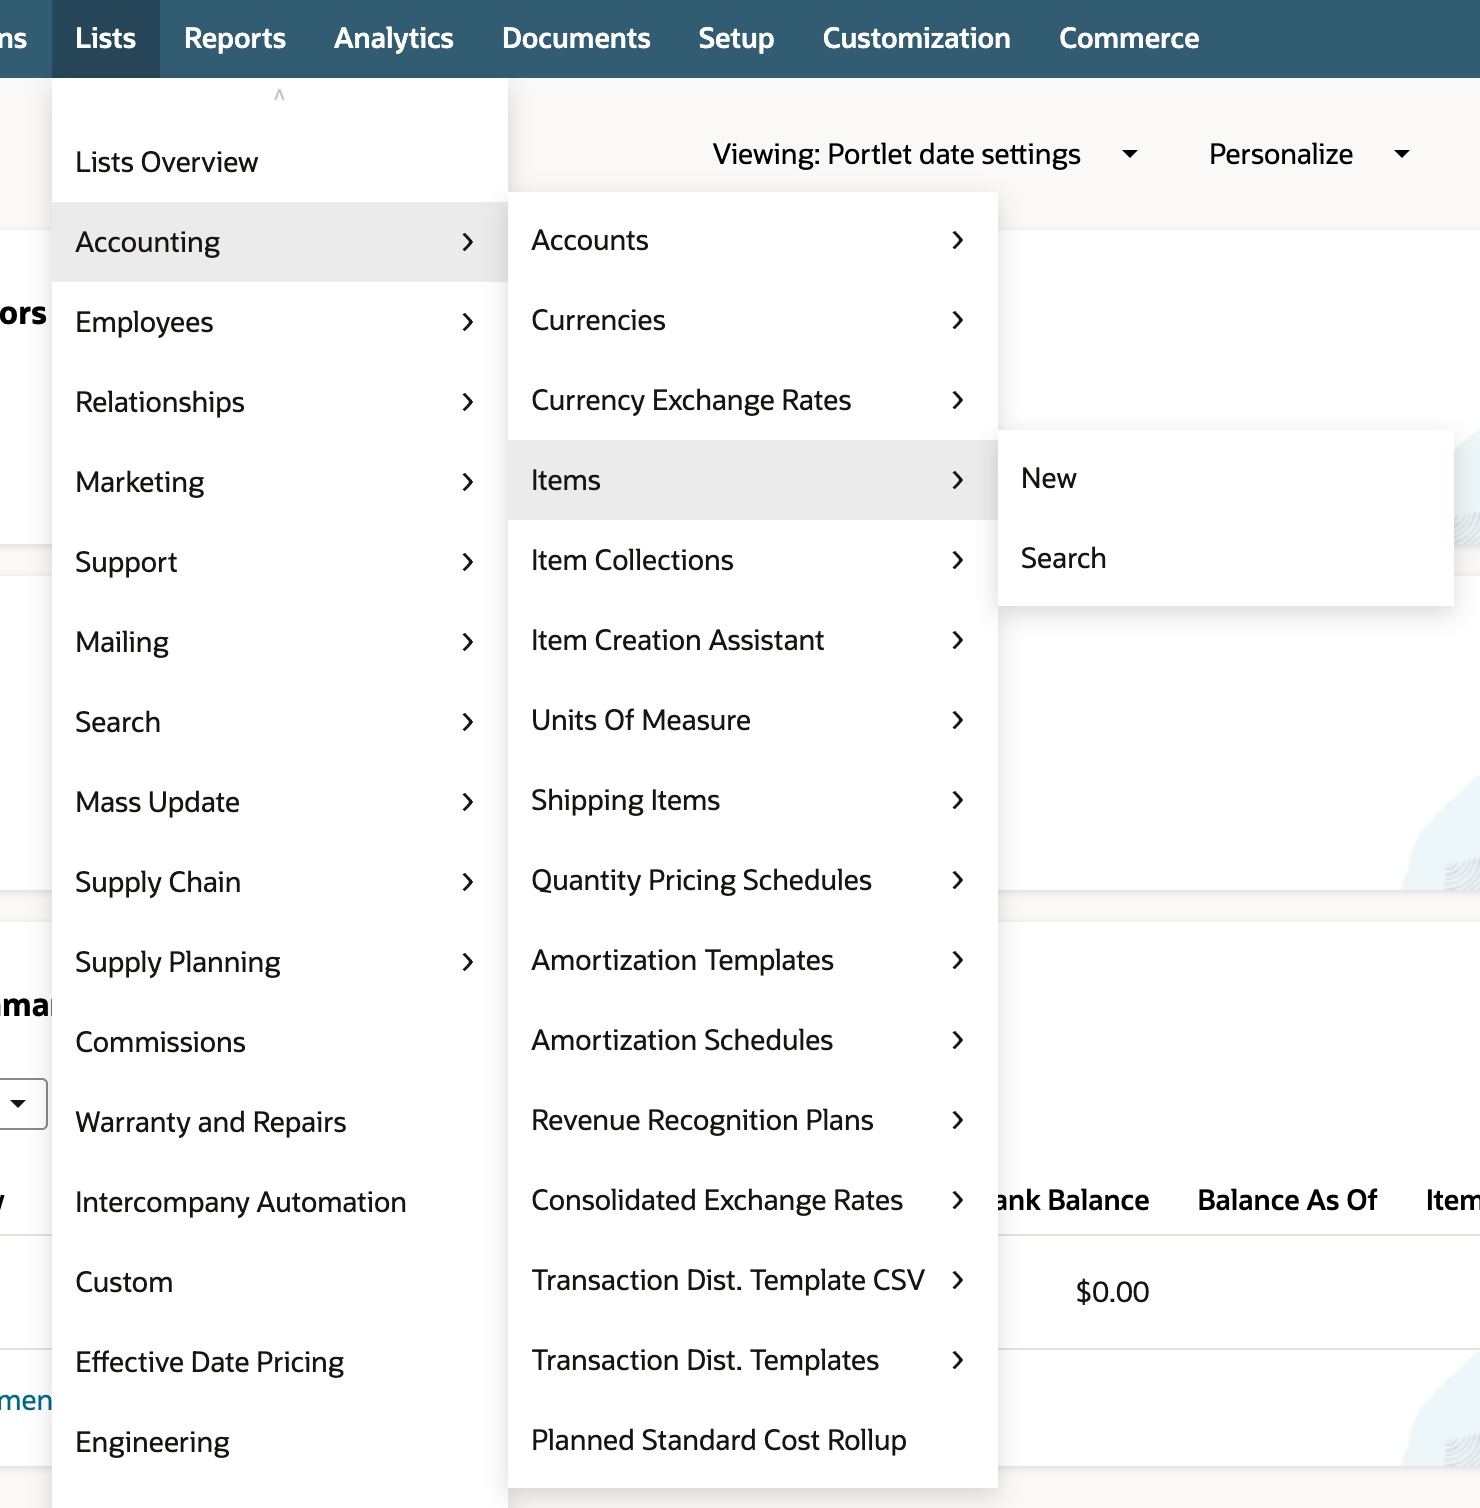Select Items under Accounting
The height and width of the screenshot is (1508, 1480).
click(753, 480)
